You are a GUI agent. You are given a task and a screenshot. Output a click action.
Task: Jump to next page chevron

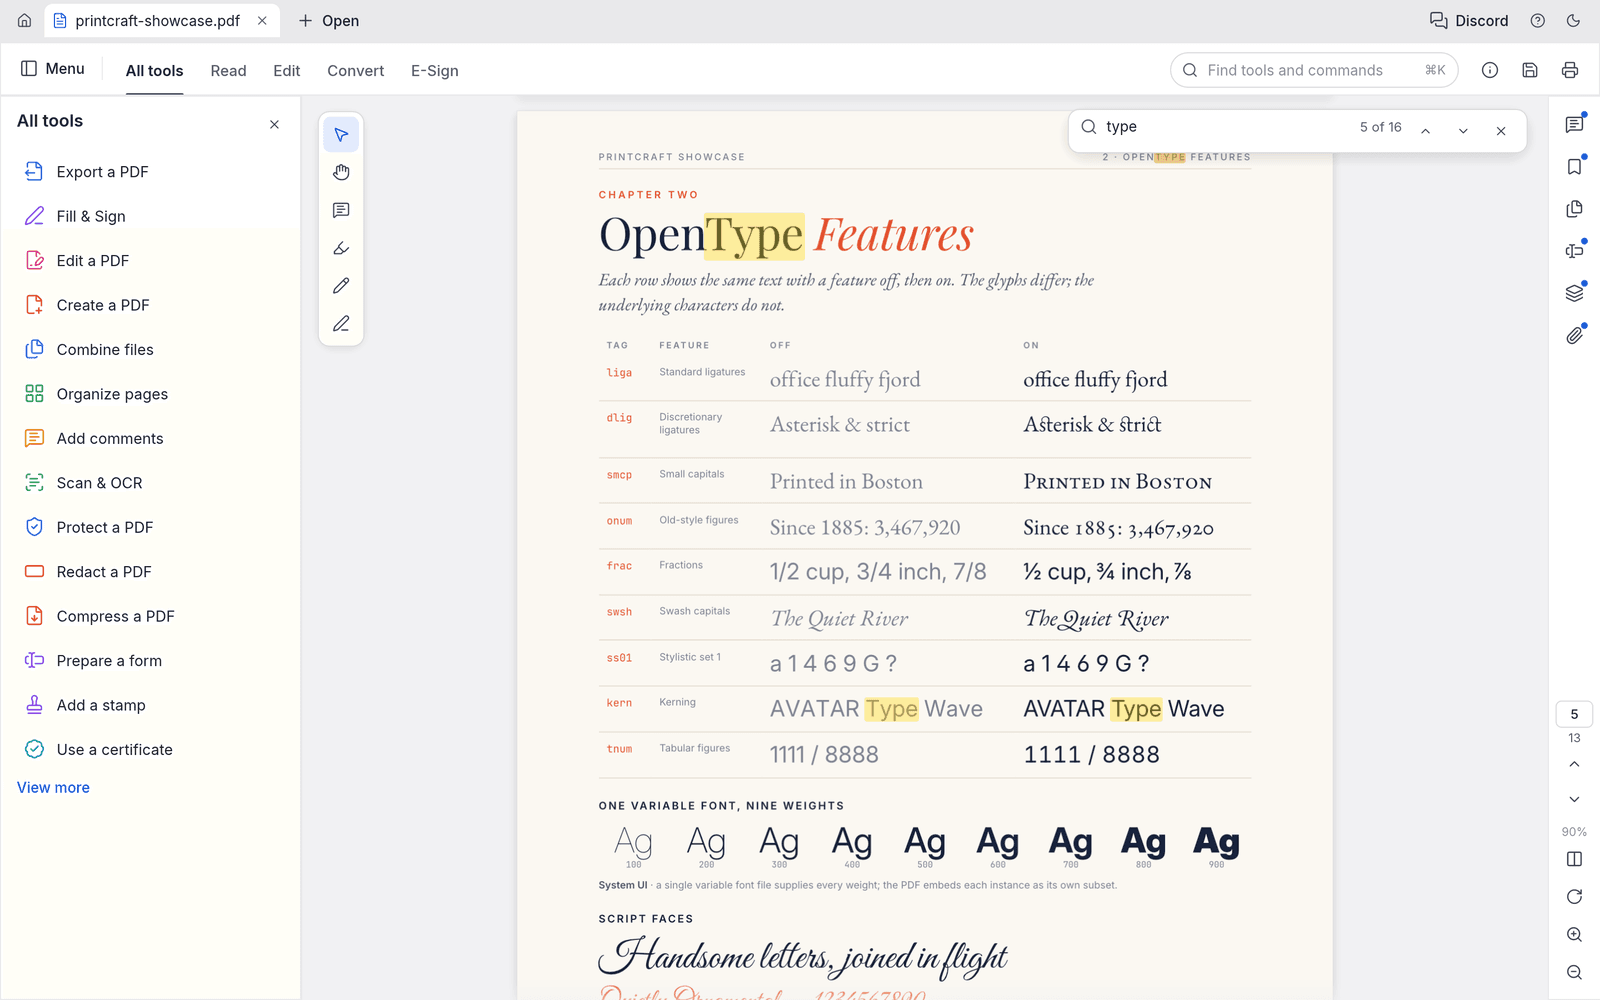[x=1575, y=800]
